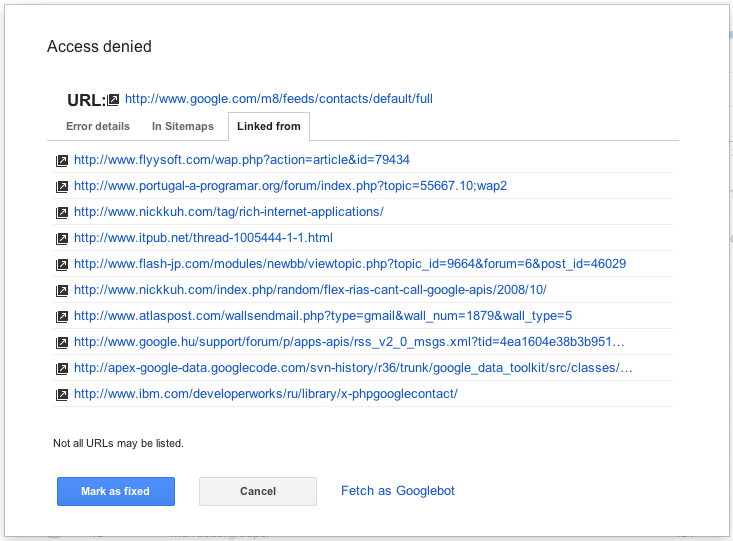Viewport: 733px width, 541px height.
Task: Open the google.com contacts feed URL
Action: point(278,99)
